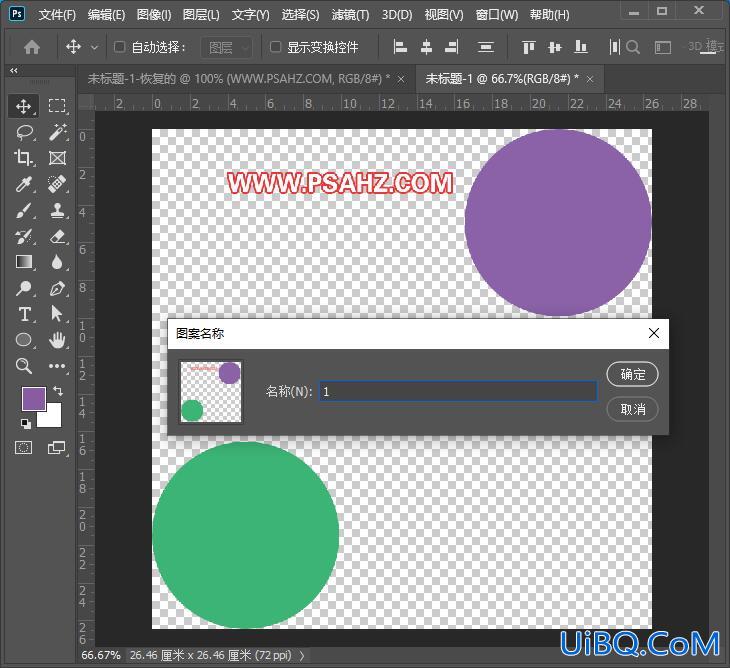Select the Hand tool

(57, 340)
